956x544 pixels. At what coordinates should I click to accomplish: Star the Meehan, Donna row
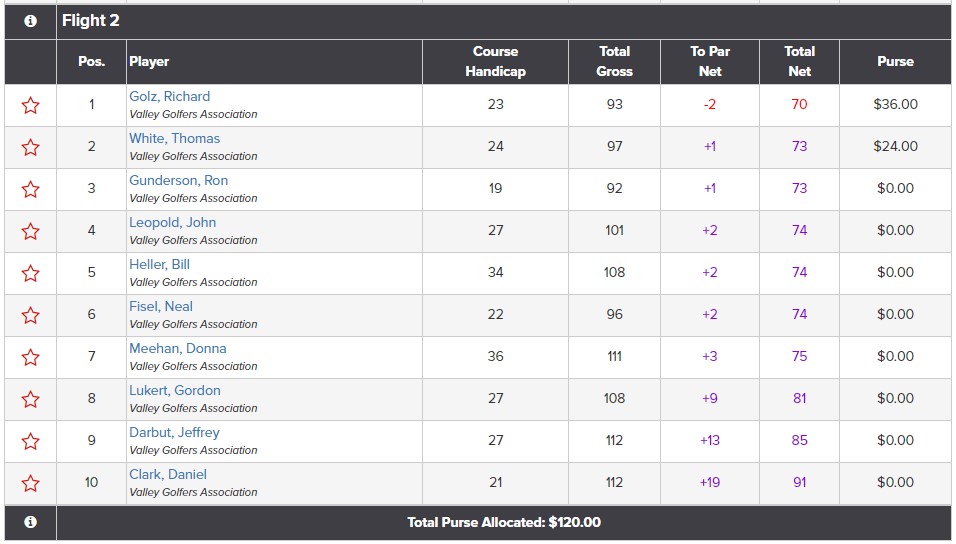[x=30, y=357]
